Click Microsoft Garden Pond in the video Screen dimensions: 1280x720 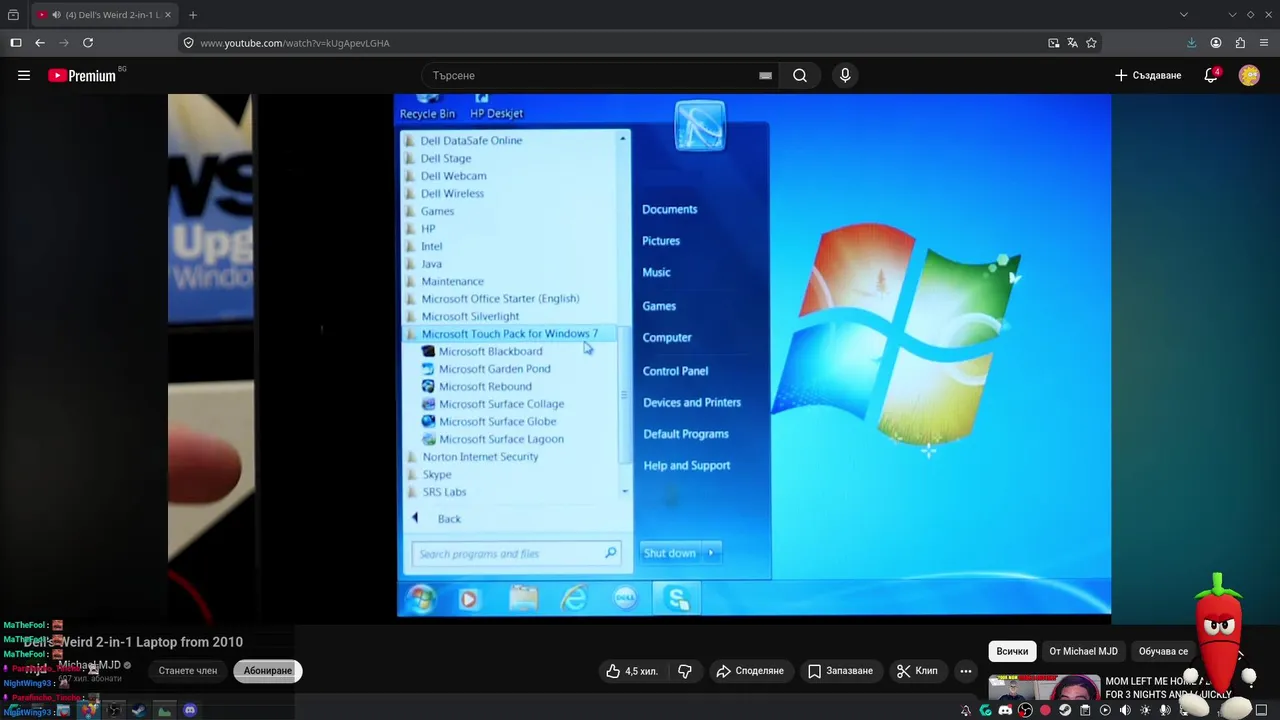pyautogui.click(x=494, y=369)
